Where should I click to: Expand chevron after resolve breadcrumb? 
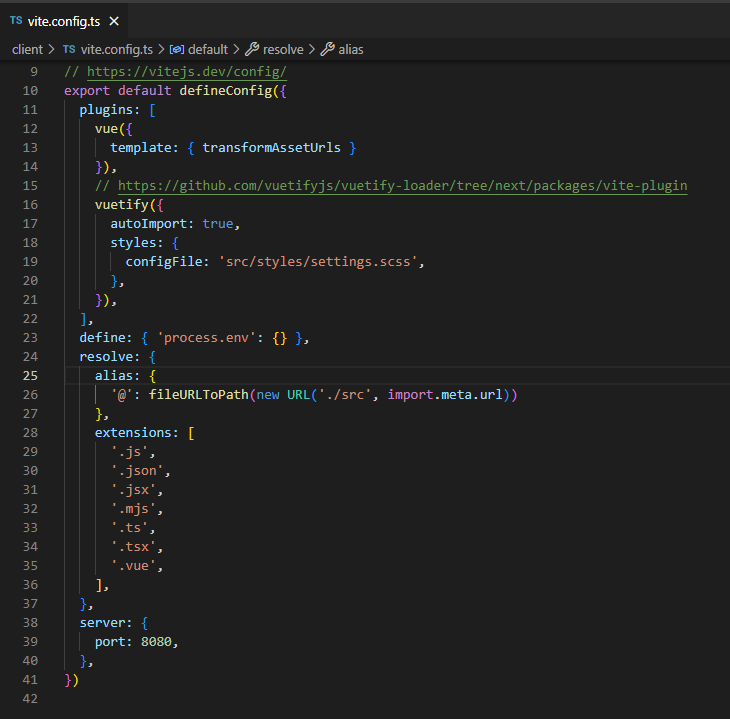[312, 49]
